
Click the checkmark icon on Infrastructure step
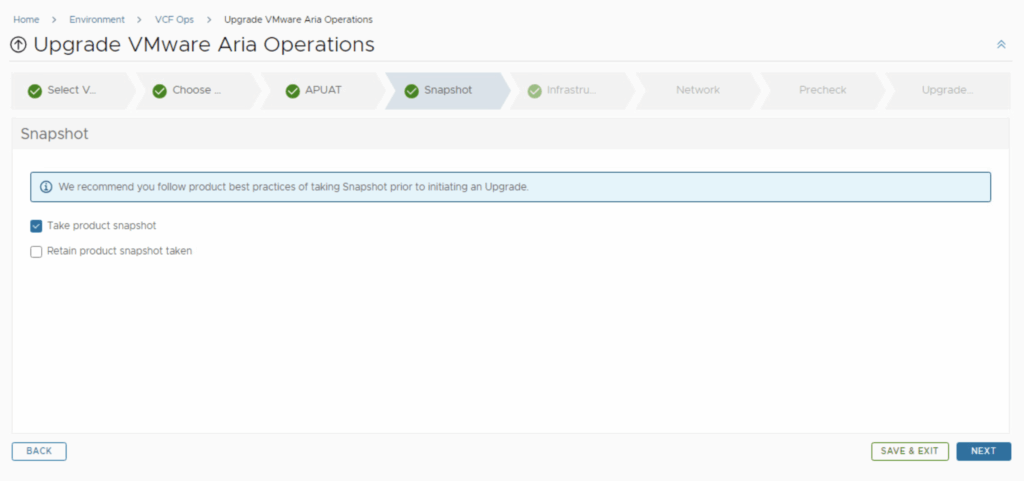pyautogui.click(x=535, y=91)
